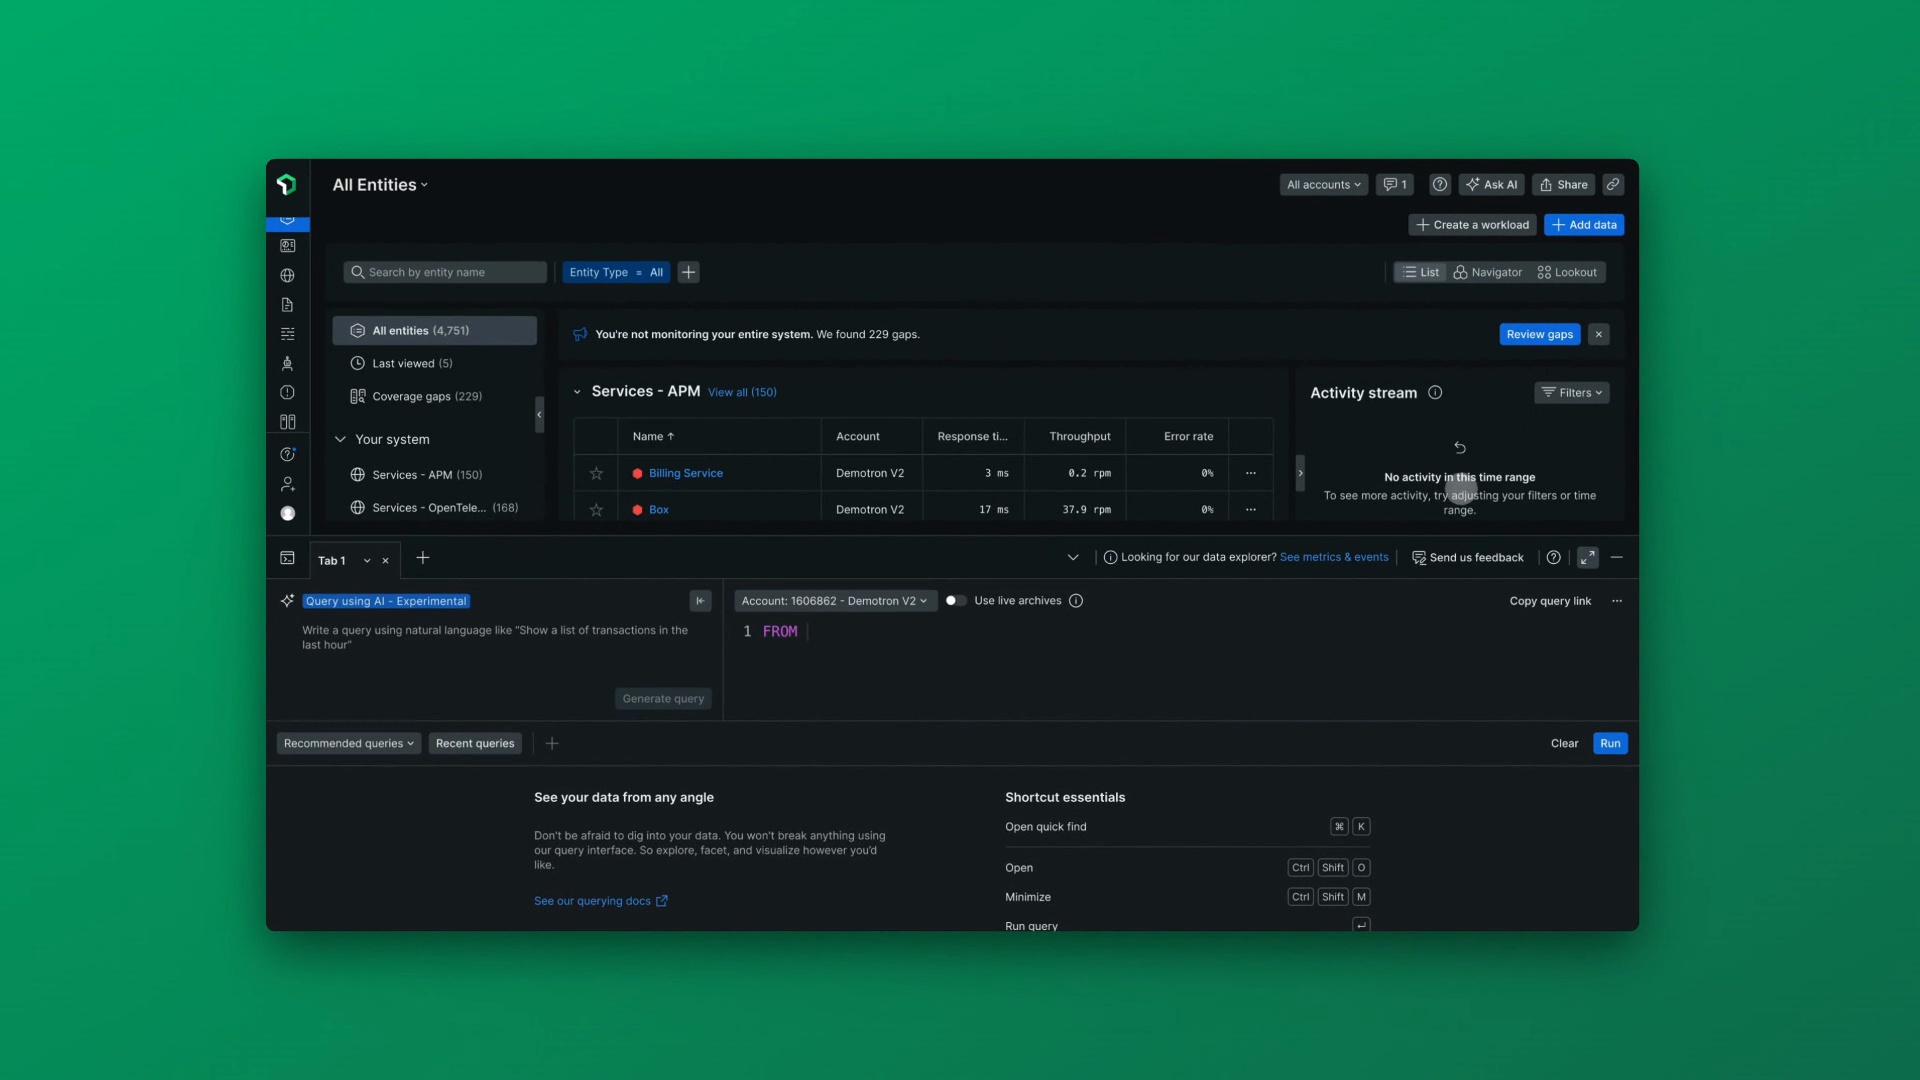Minimize the query console
1920x1080 pixels.
click(1617, 557)
